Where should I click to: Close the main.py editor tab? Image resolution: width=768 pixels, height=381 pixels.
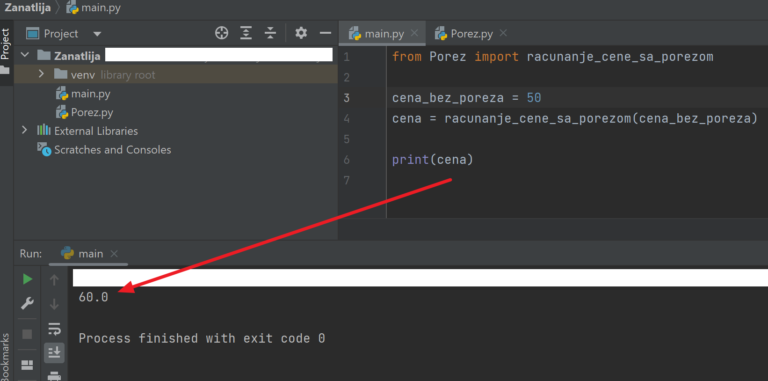[x=414, y=33]
